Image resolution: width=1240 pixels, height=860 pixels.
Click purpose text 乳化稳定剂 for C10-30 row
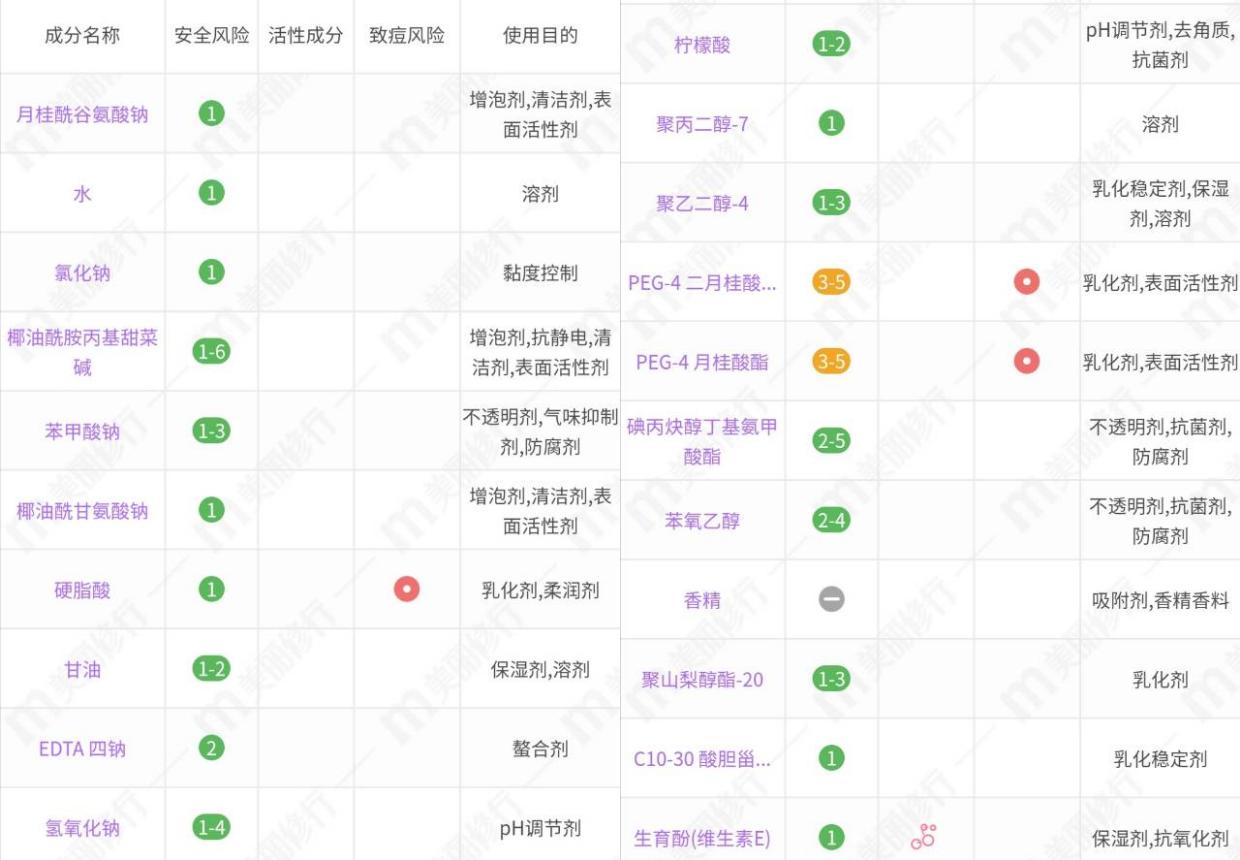[x=1160, y=759]
